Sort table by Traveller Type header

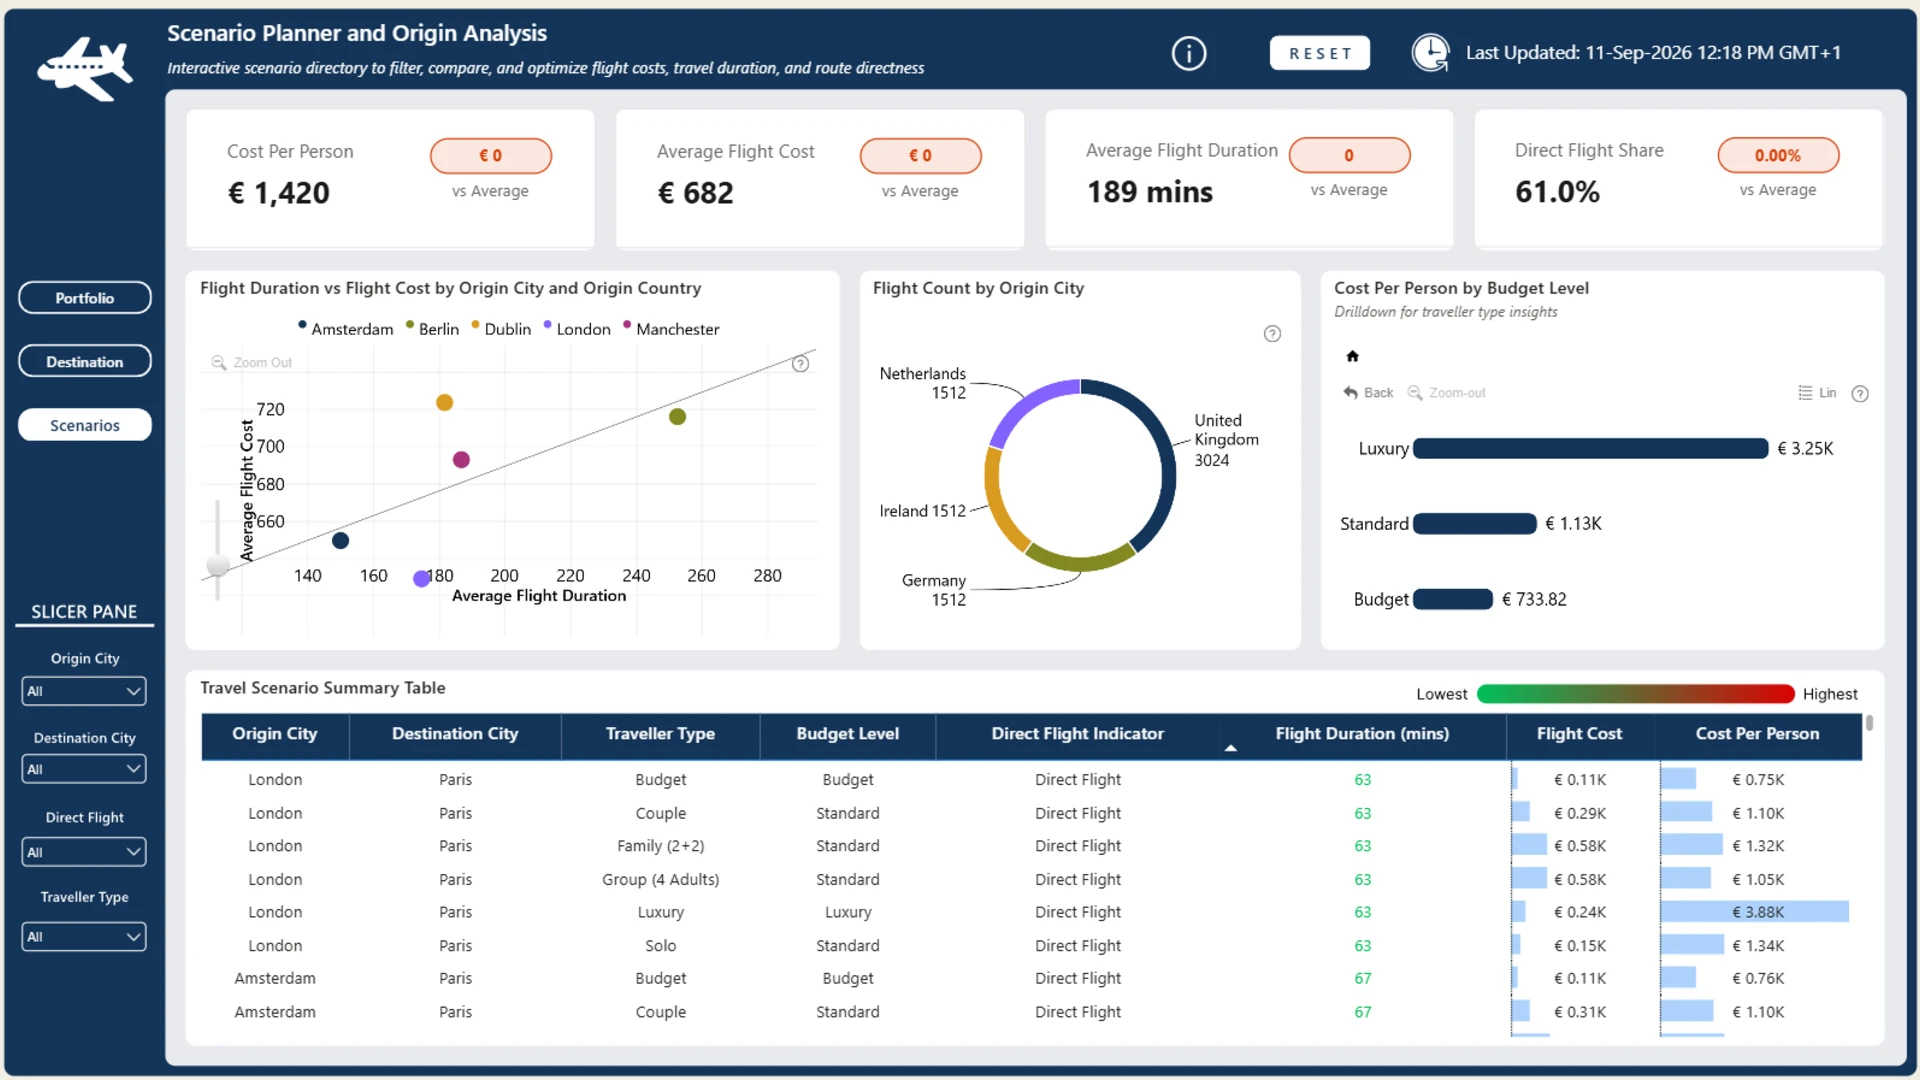click(660, 734)
